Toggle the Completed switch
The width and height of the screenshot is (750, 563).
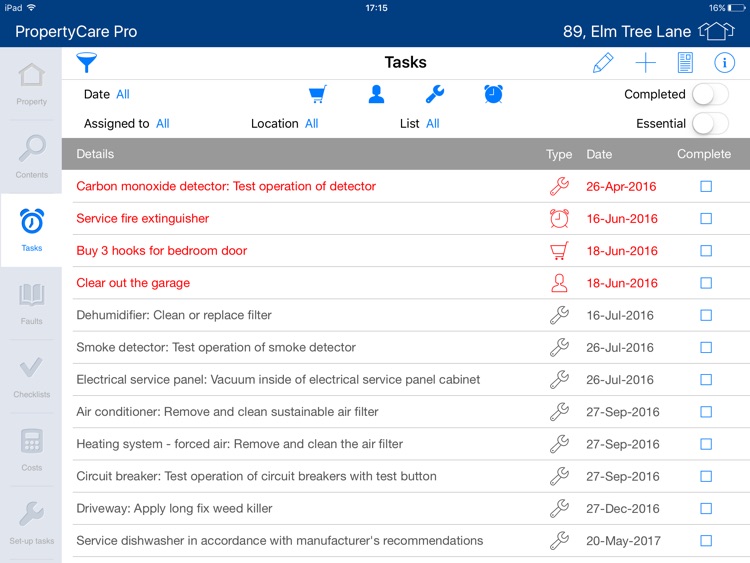(x=710, y=94)
